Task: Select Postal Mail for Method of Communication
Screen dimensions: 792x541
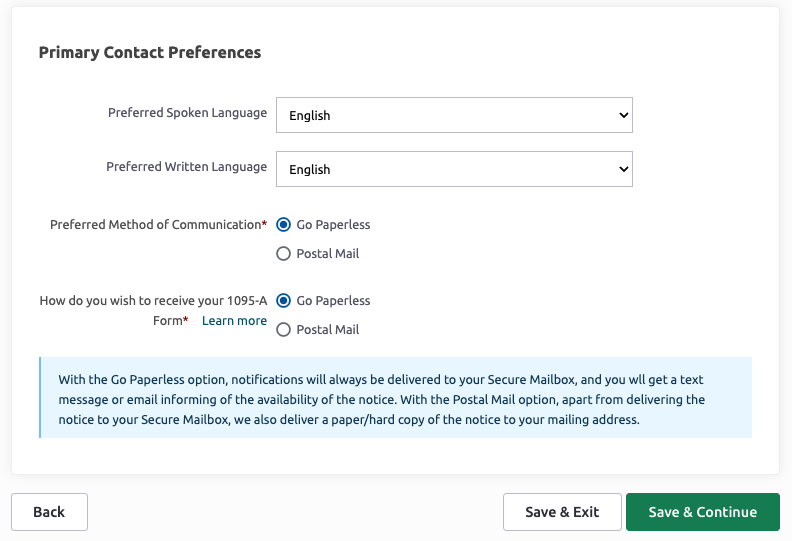Action: (x=283, y=254)
